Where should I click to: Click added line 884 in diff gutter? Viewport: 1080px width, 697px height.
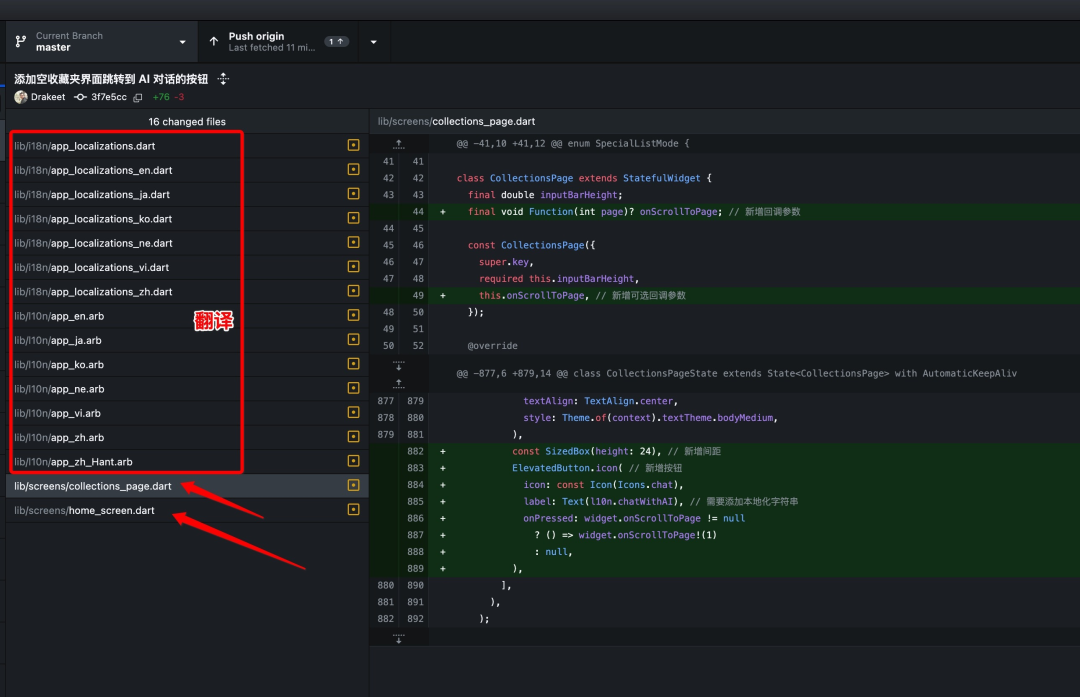pos(415,485)
